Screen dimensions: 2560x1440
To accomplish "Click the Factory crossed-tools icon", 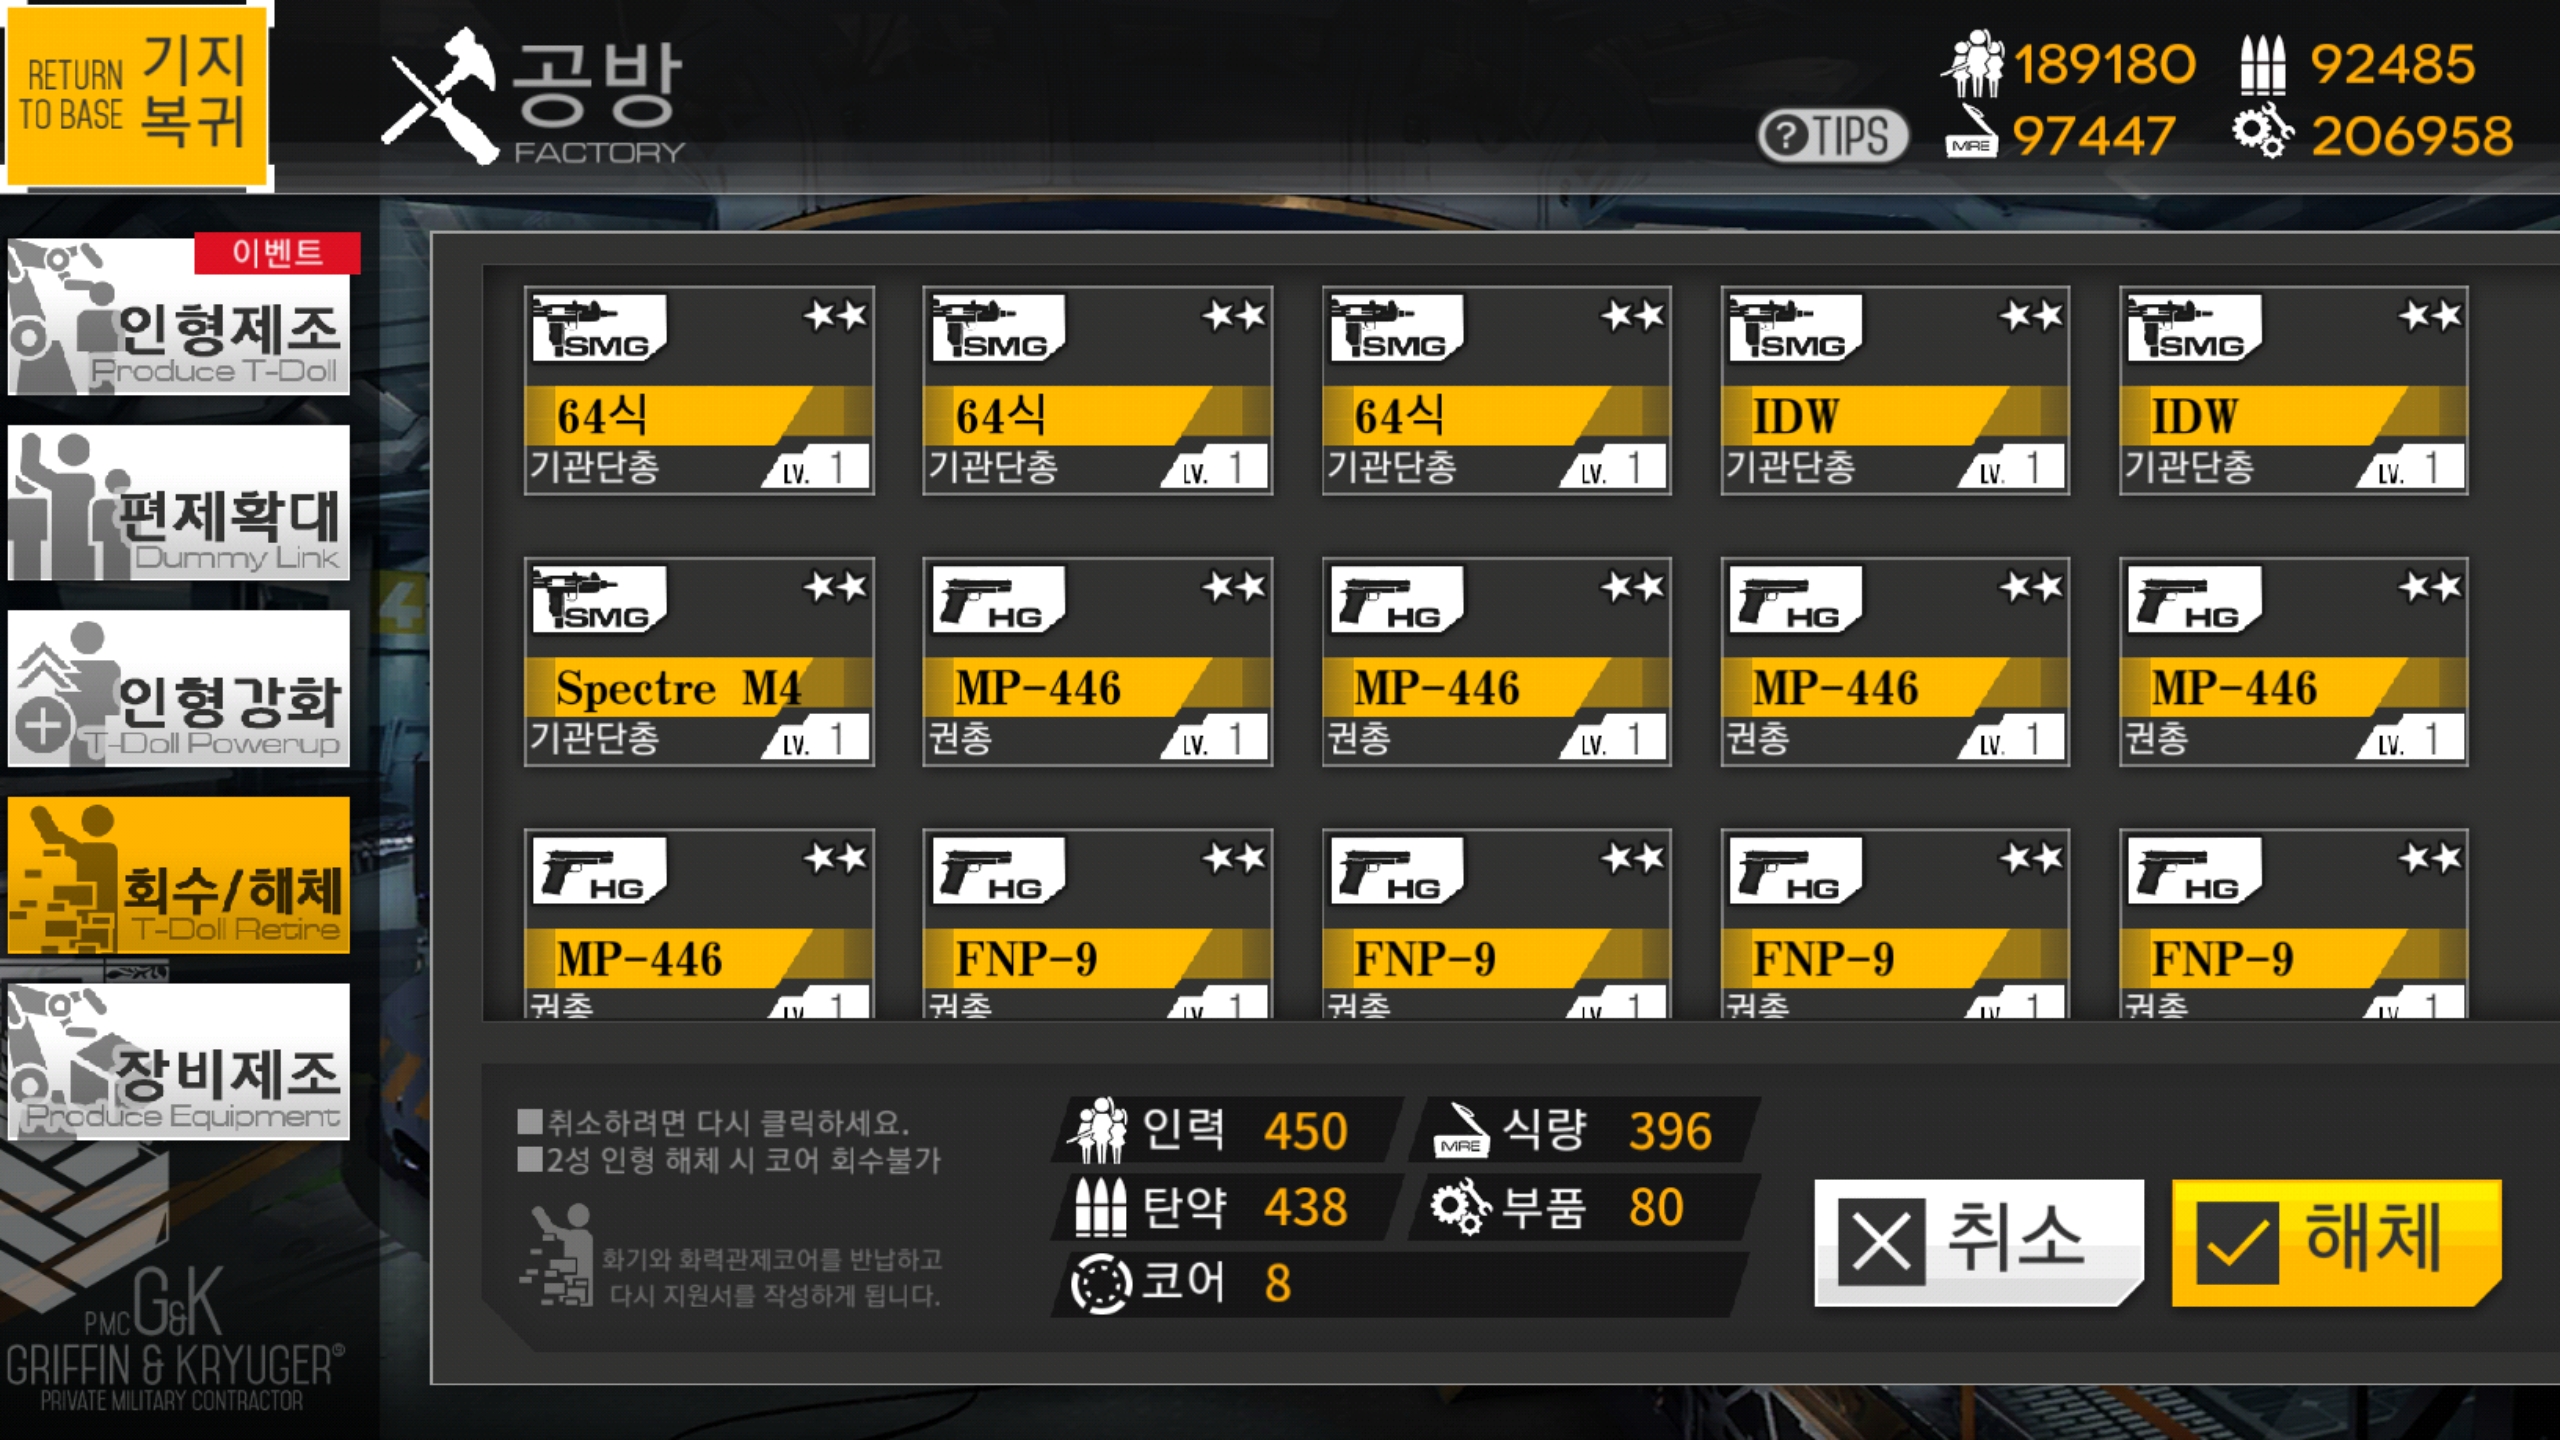I will pyautogui.click(x=441, y=96).
